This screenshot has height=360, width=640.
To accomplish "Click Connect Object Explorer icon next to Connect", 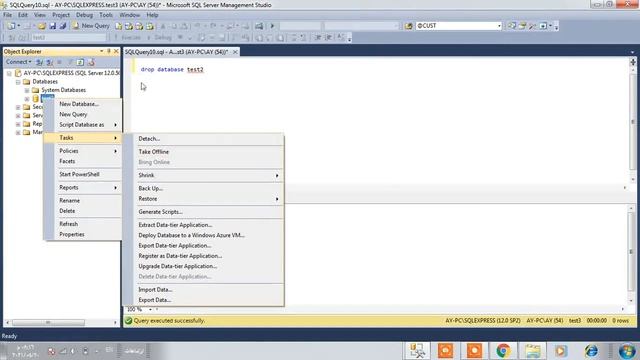I will tap(40, 62).
